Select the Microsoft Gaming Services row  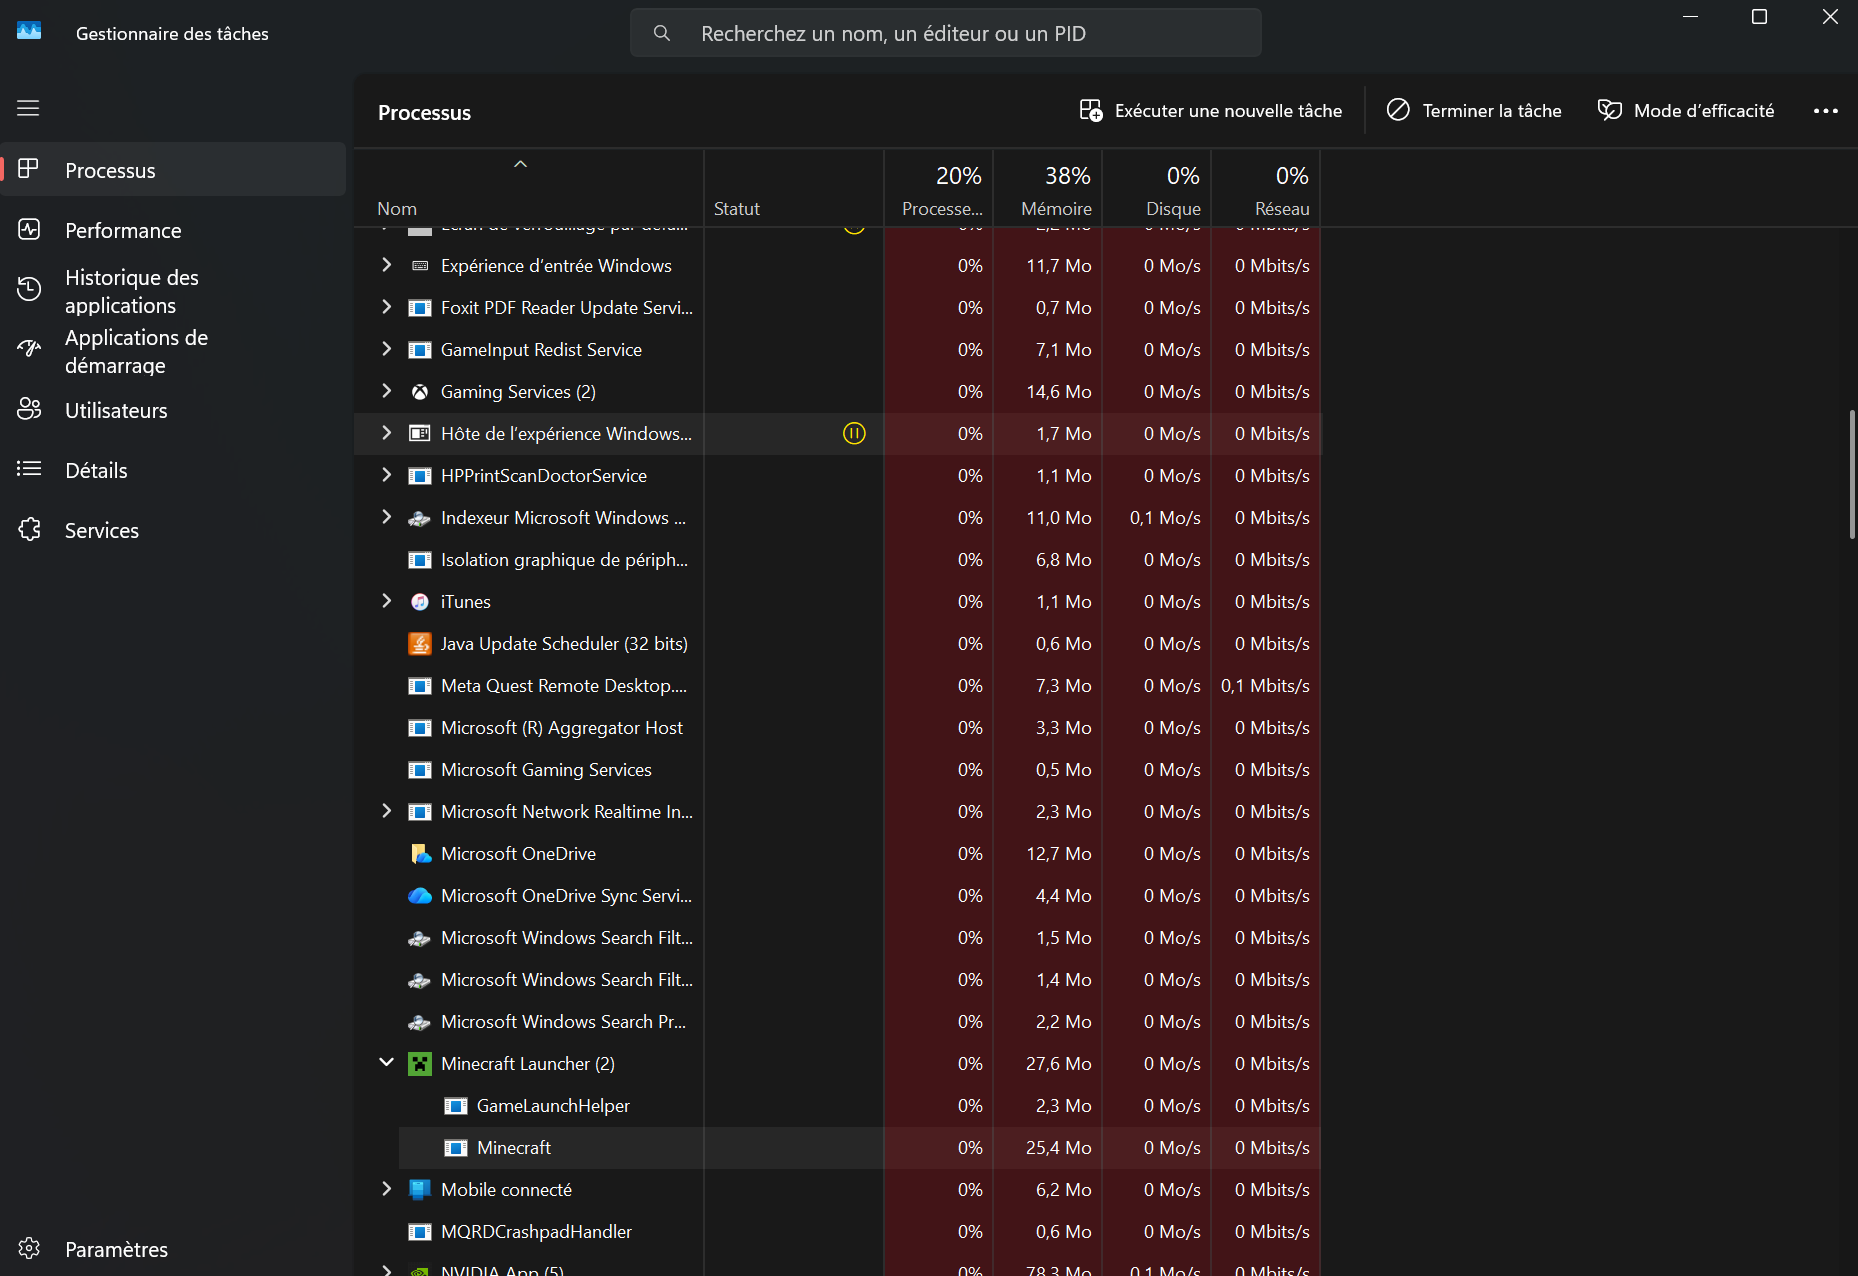coord(838,769)
